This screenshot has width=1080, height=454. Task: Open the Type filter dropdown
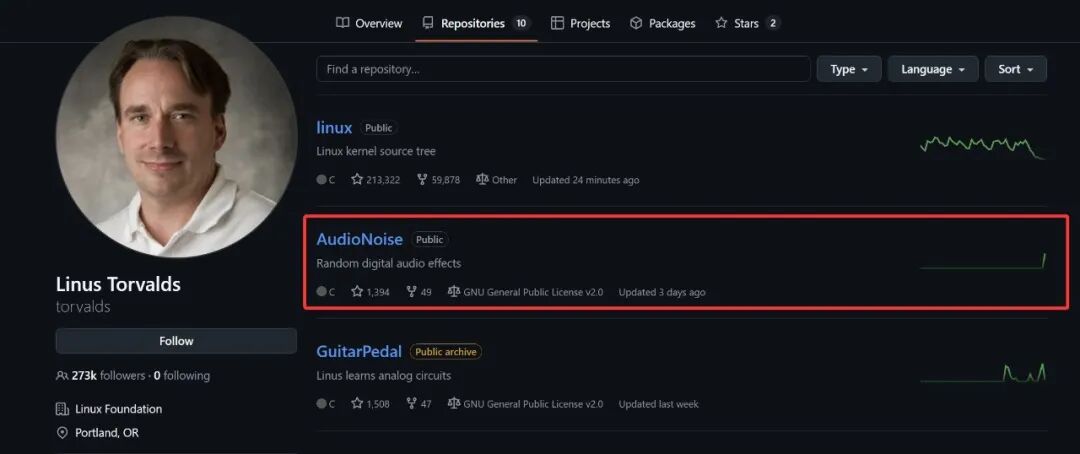849,69
